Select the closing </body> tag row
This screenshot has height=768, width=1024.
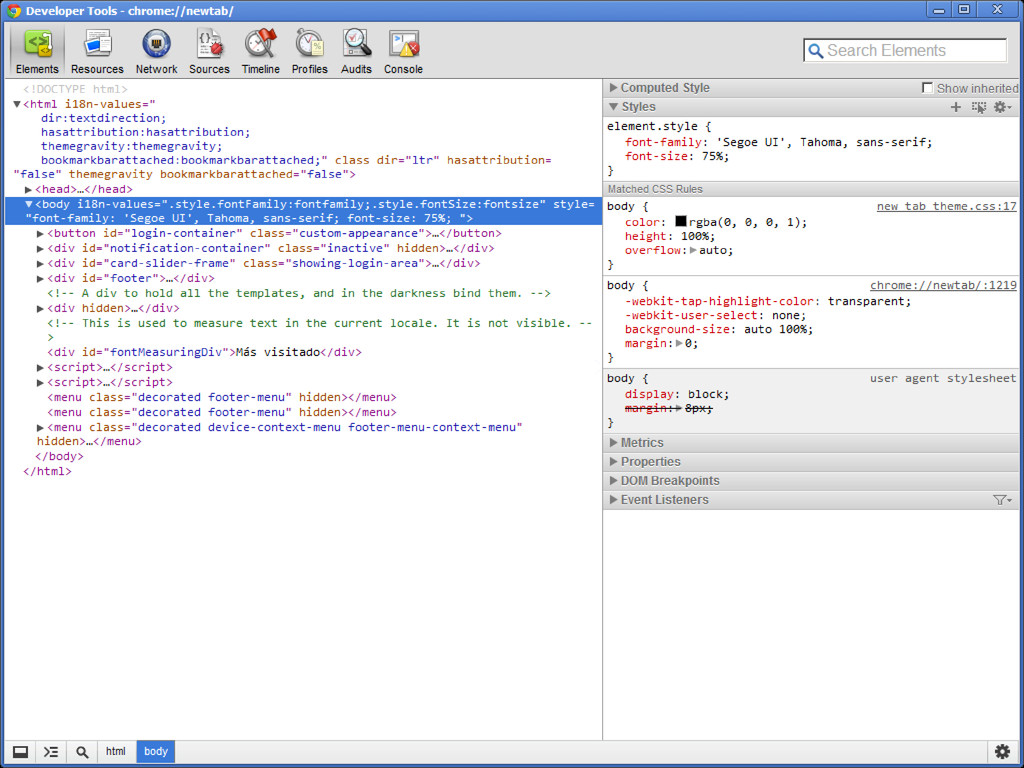click(59, 456)
